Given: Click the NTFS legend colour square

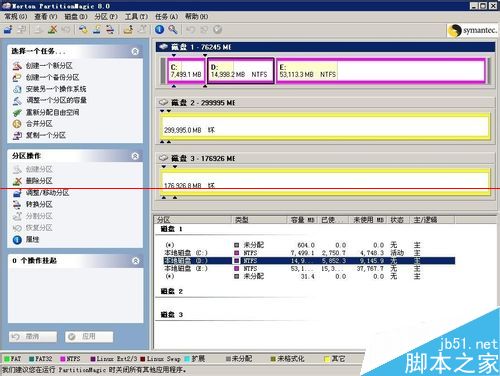Looking at the screenshot, I should coord(62,359).
